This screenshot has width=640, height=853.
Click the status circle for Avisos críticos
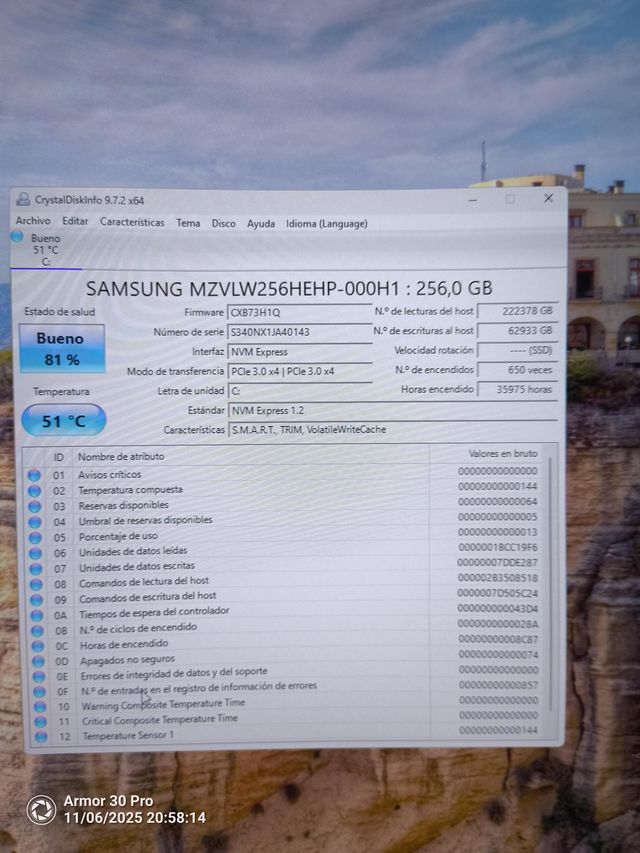(x=35, y=475)
